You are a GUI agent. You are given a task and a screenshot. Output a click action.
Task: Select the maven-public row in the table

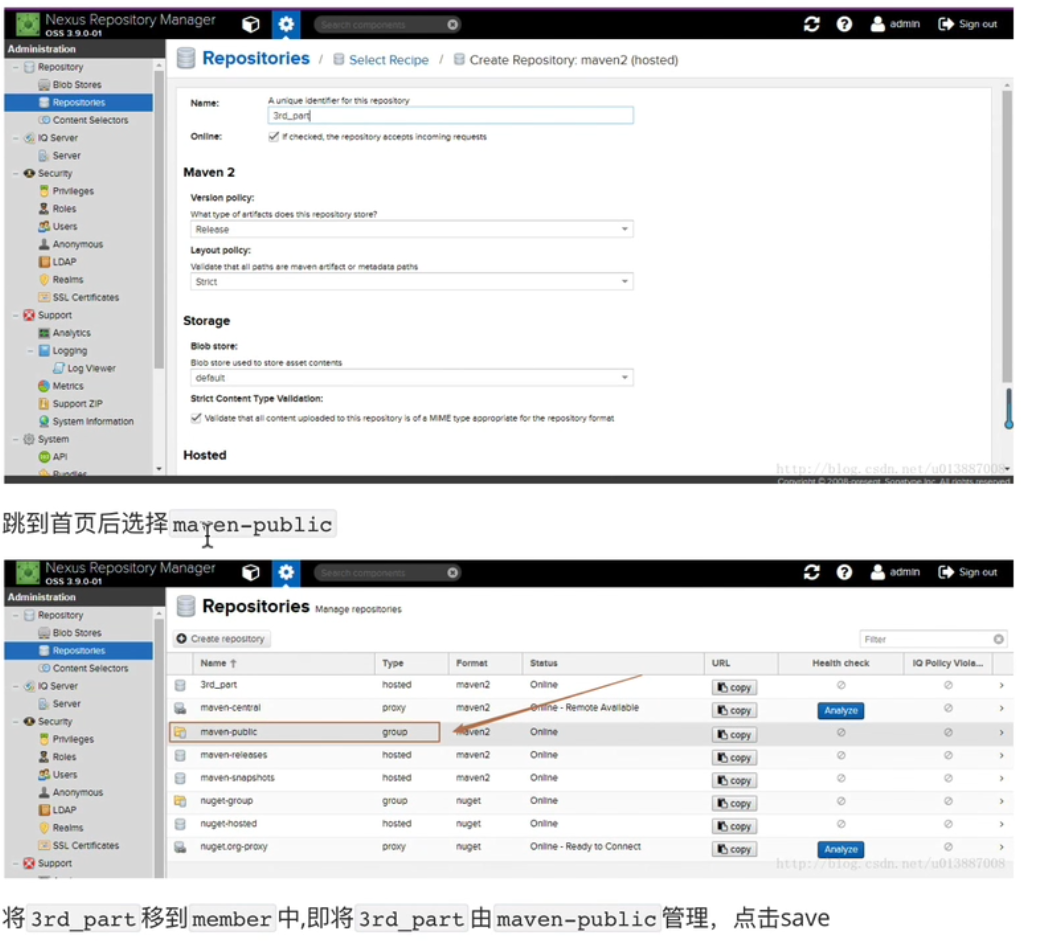(x=589, y=732)
